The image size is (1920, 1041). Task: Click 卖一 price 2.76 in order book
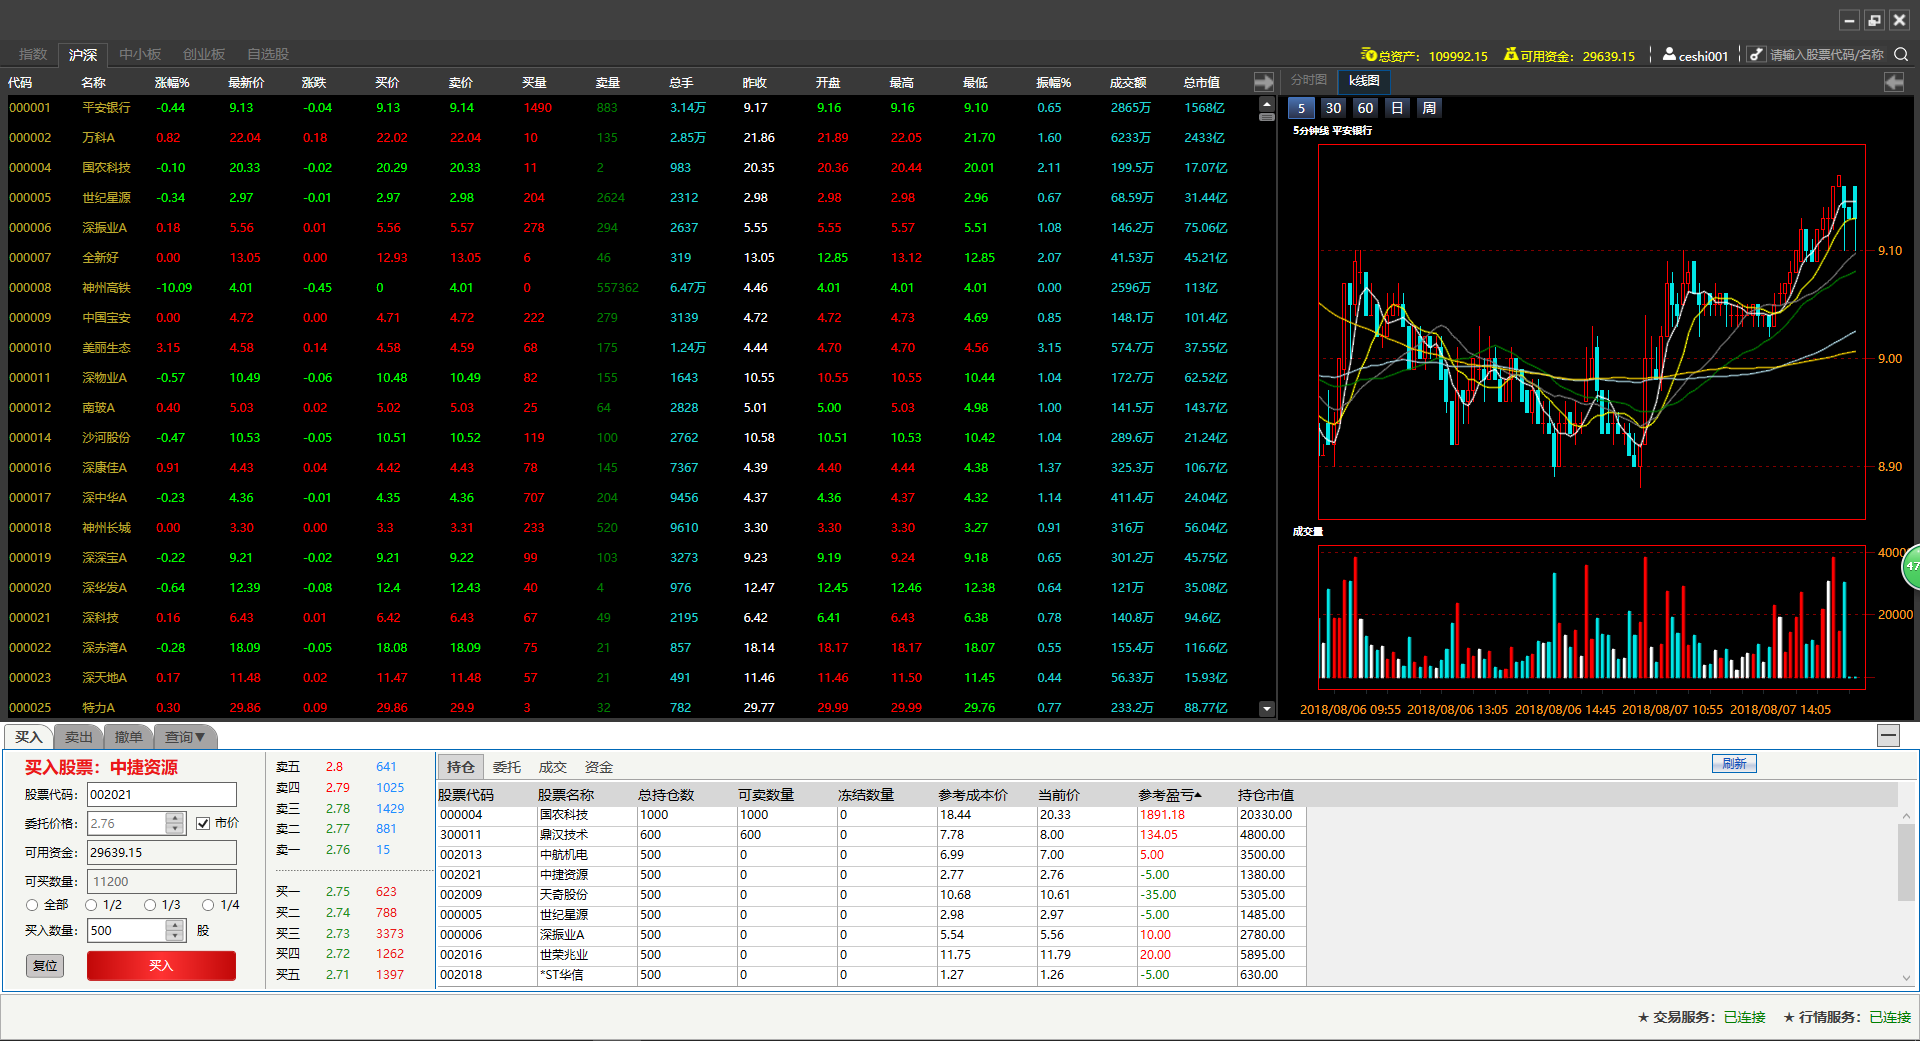(338, 849)
